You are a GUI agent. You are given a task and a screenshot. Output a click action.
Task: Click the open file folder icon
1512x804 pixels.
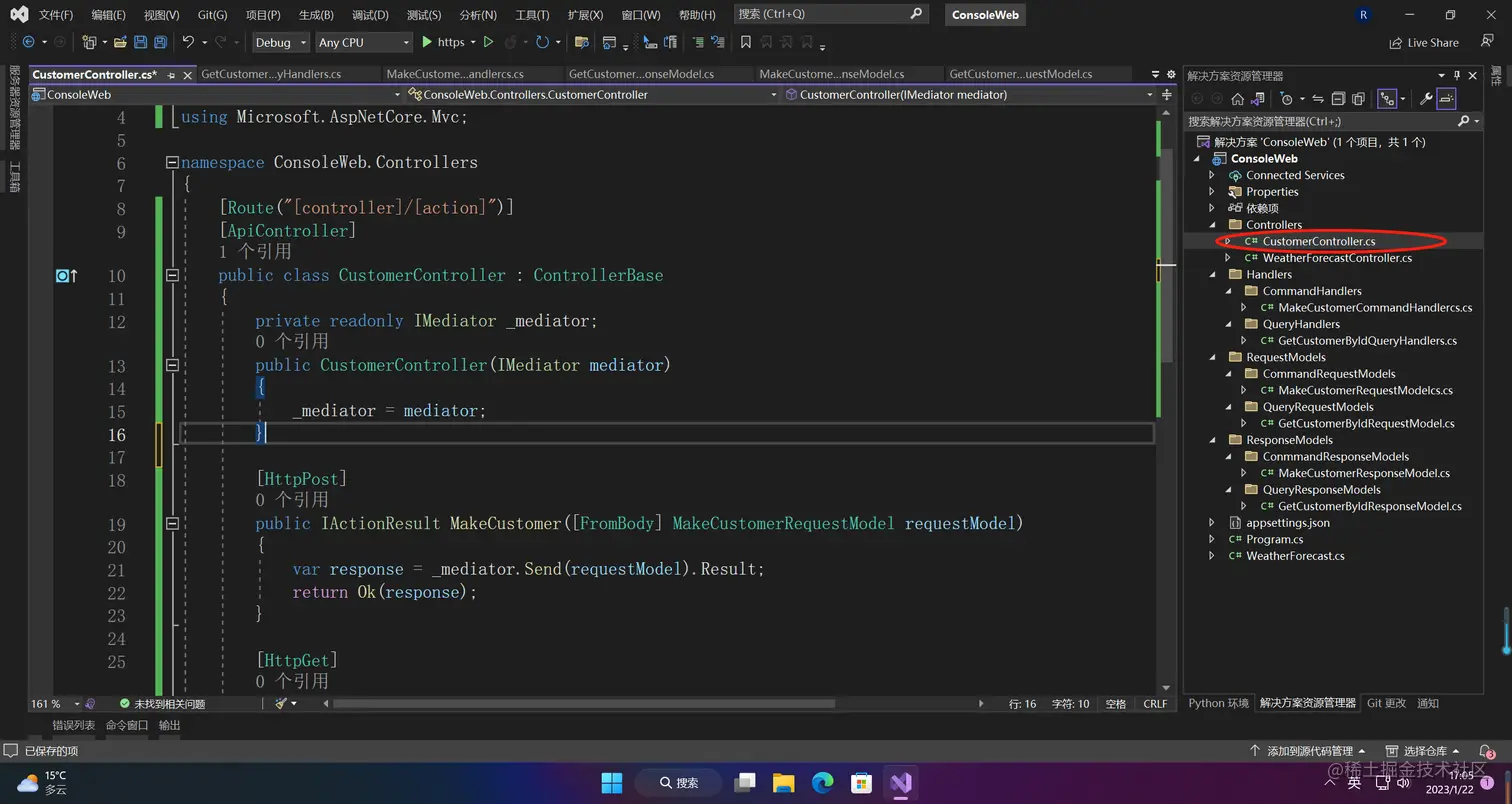click(120, 42)
